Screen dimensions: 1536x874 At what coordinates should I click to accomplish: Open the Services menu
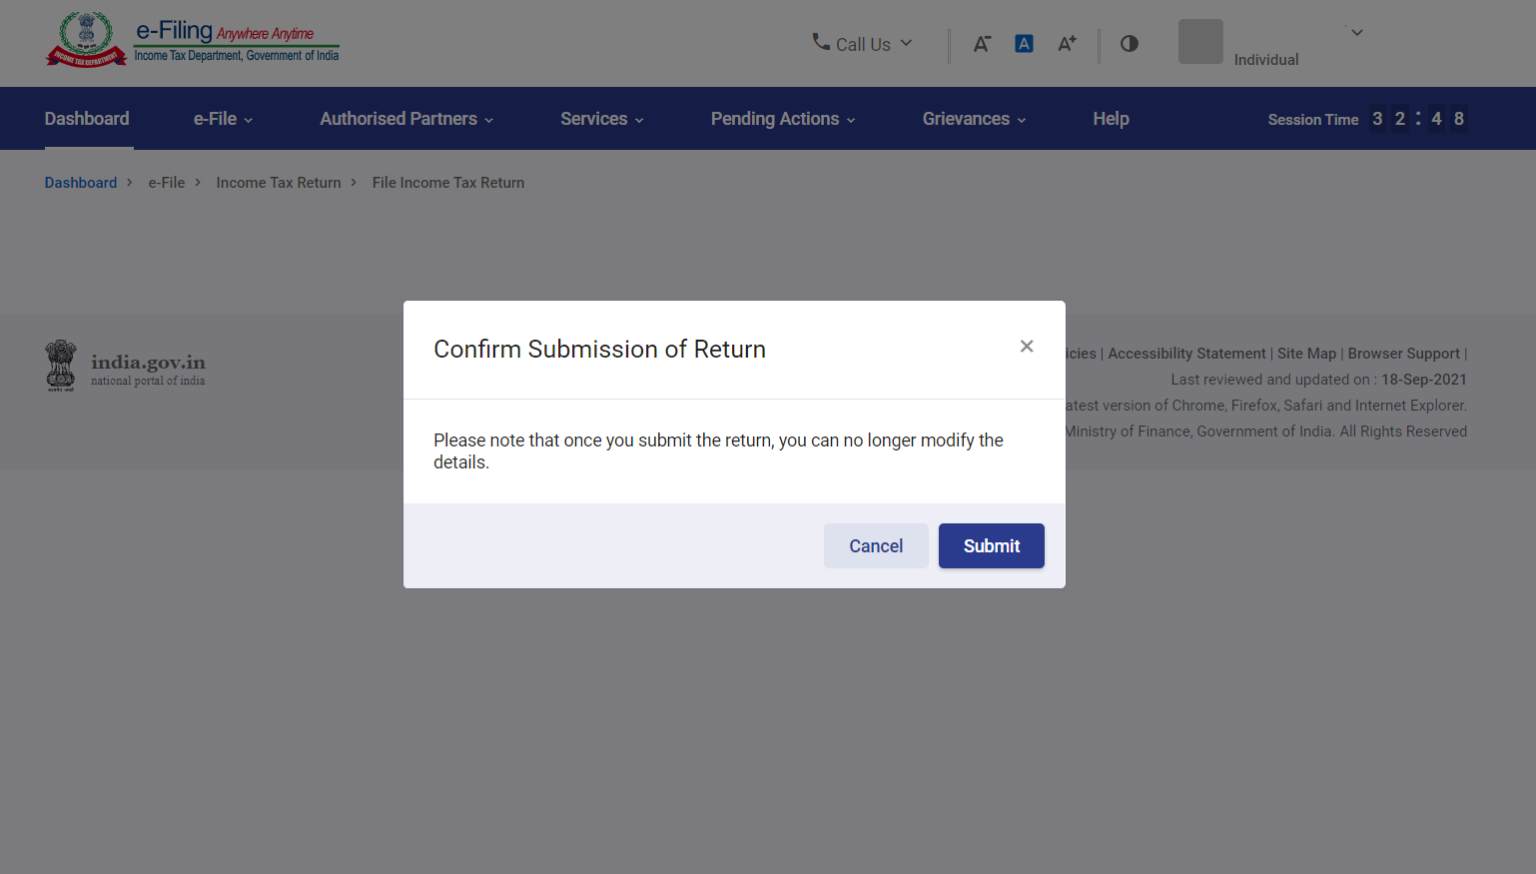coord(601,119)
